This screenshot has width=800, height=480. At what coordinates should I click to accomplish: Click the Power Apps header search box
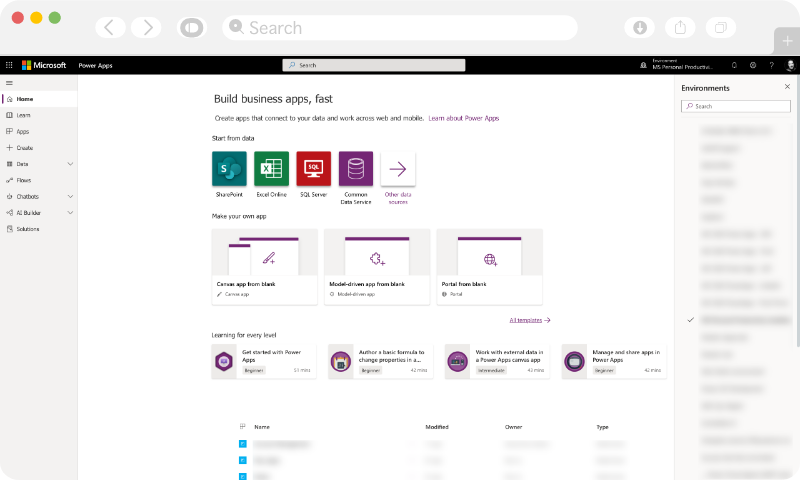374,65
